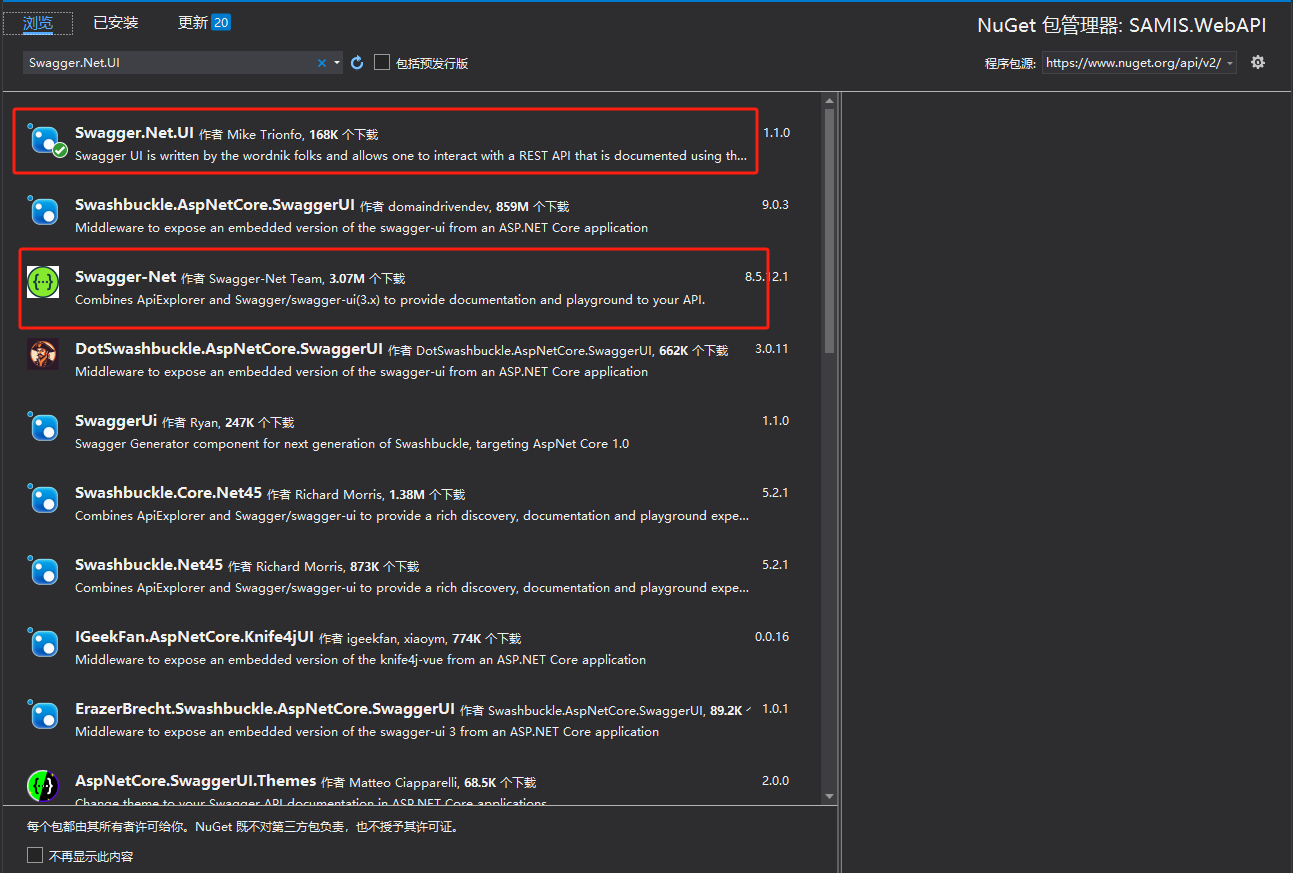Click version 3.0.11 of DotSwashbuckle package
The width and height of the screenshot is (1293, 873).
point(772,349)
